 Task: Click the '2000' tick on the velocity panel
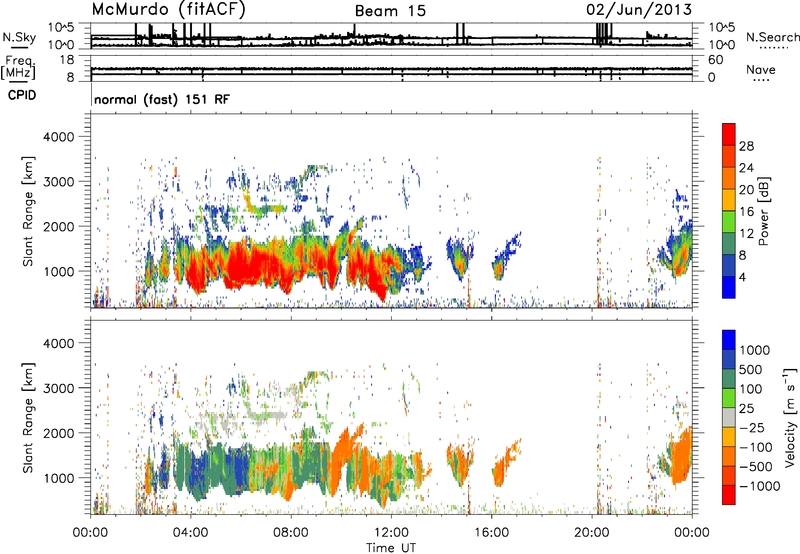point(59,433)
